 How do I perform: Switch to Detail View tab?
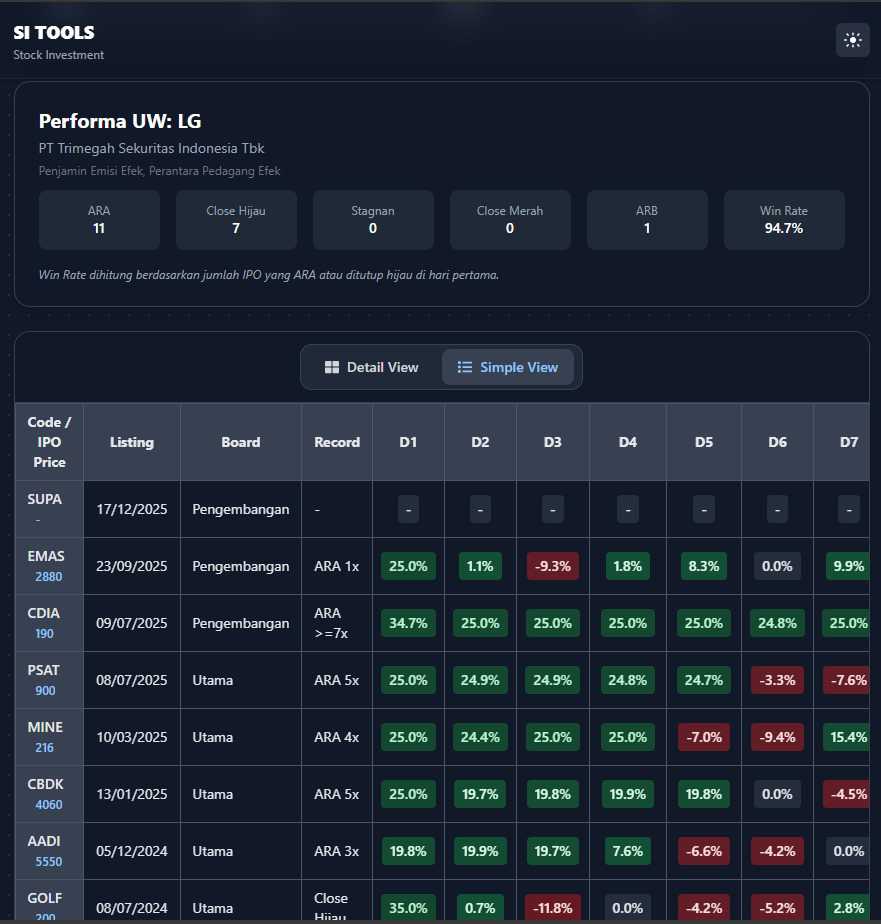point(371,367)
